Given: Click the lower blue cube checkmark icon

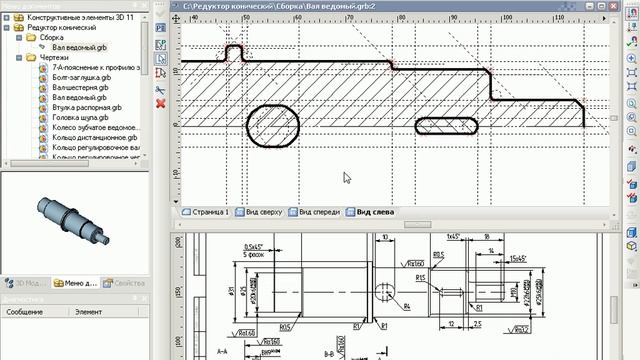Looking at the screenshot, I should click(632, 198).
